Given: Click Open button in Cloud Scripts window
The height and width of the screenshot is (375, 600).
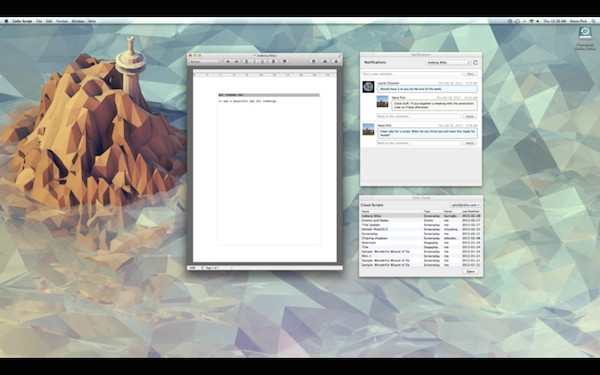Looking at the screenshot, I should tap(470, 271).
